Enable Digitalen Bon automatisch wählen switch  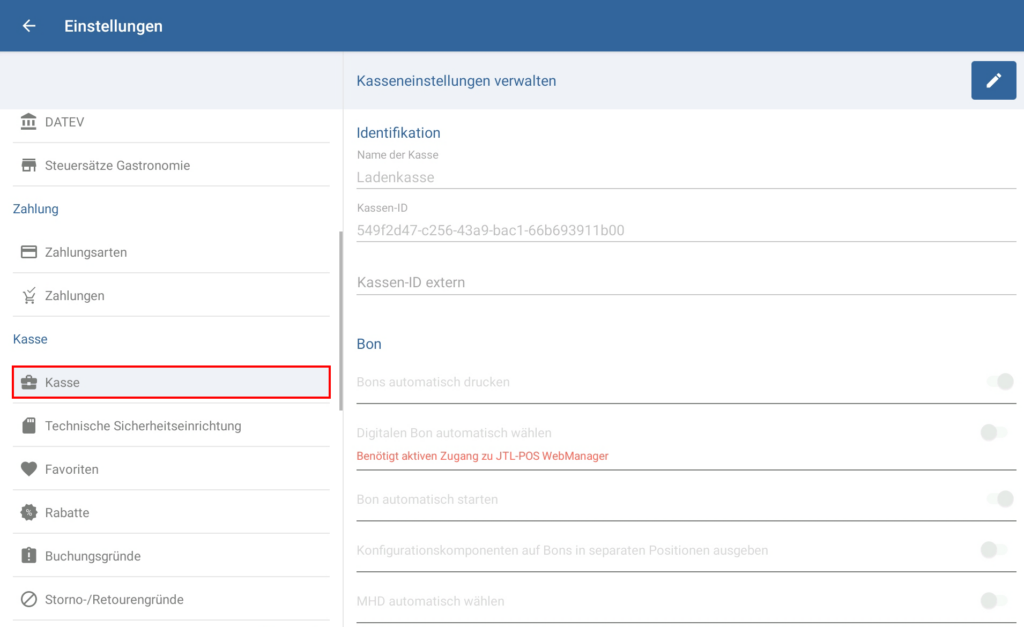(994, 432)
